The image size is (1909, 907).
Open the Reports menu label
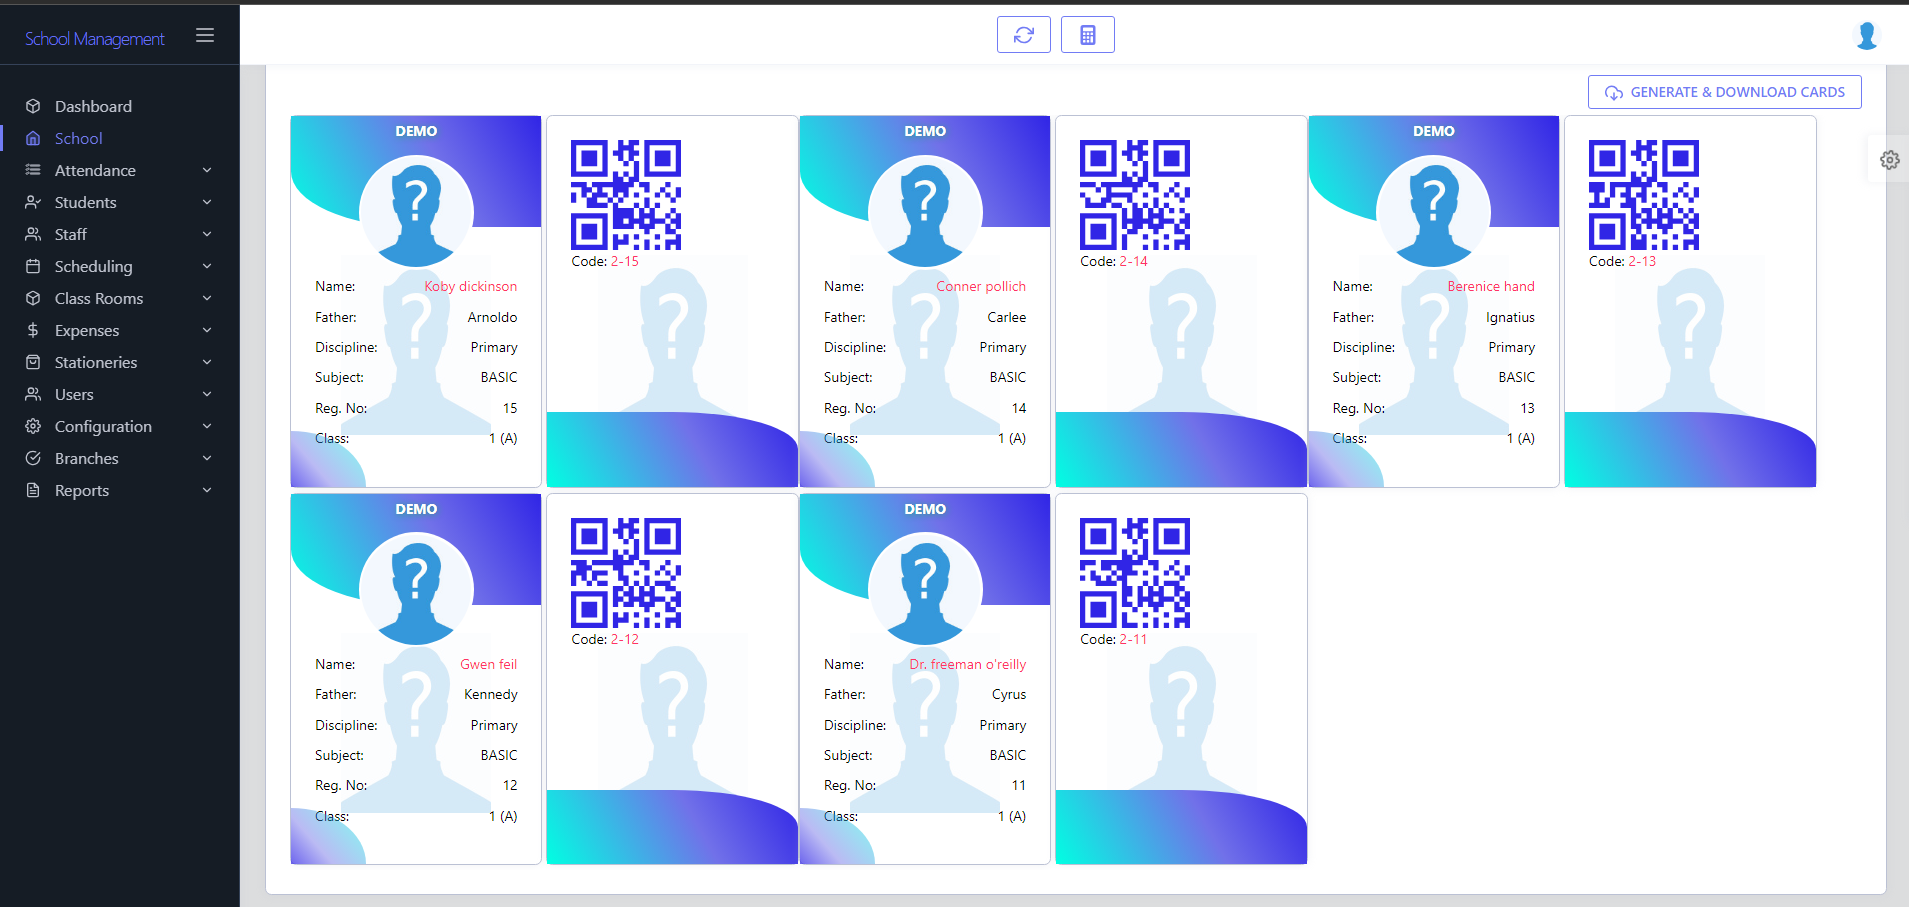82,490
